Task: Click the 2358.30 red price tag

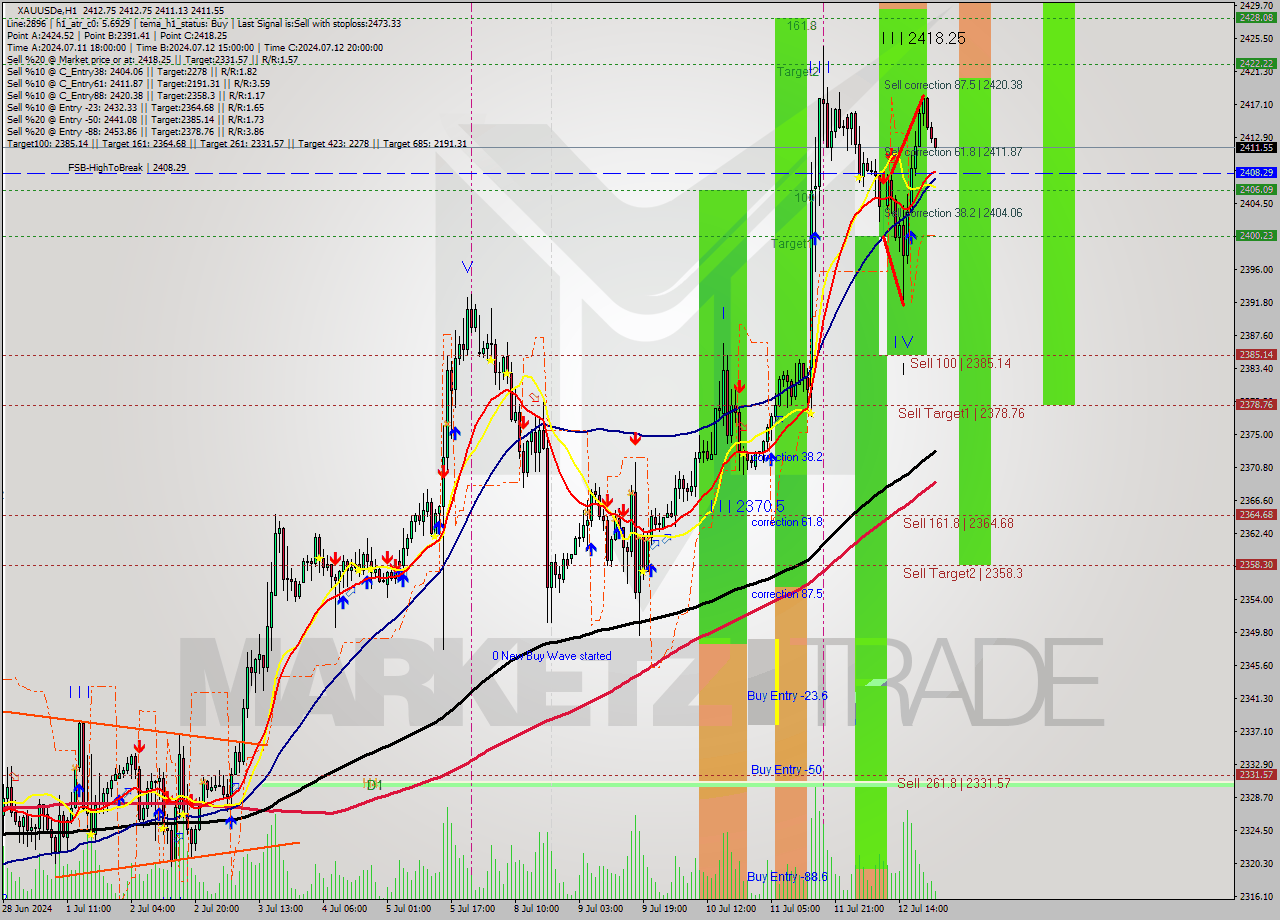Action: (x=1255, y=564)
